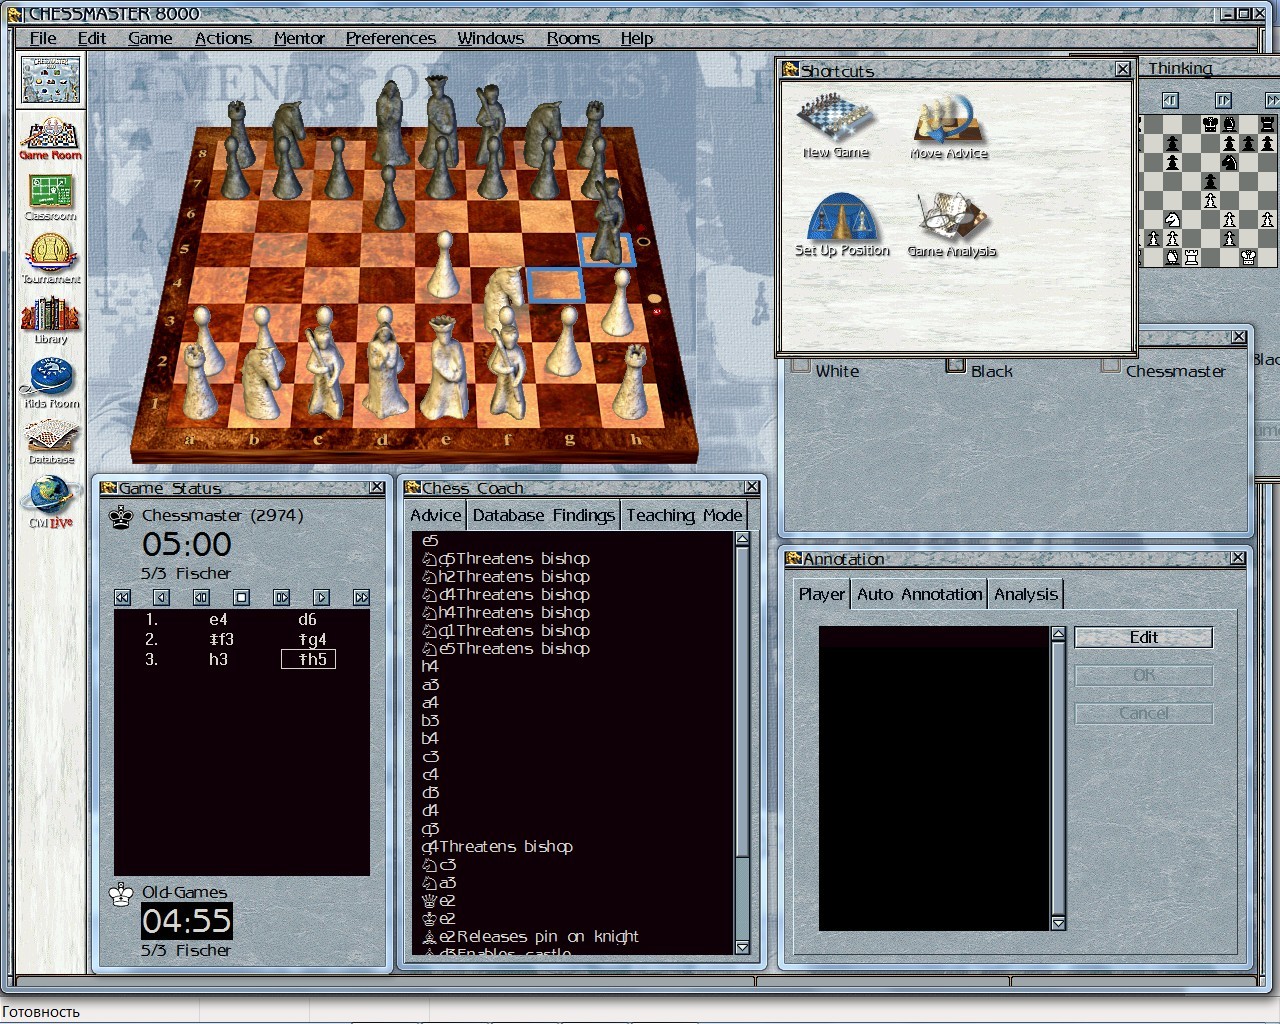This screenshot has width=1280, height=1024.
Task: Tick the Chessmaster checkbox
Action: coord(1110,367)
